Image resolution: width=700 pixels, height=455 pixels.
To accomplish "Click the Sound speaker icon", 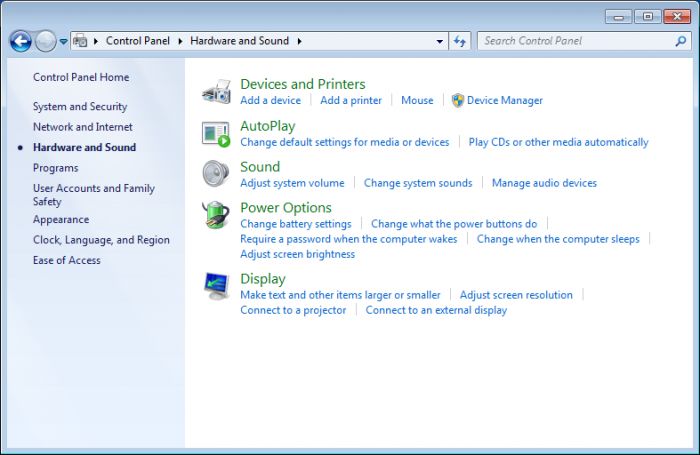I will (216, 173).
